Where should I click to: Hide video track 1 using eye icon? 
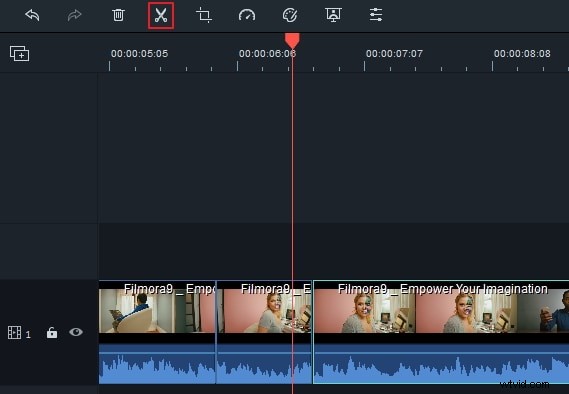coord(76,332)
